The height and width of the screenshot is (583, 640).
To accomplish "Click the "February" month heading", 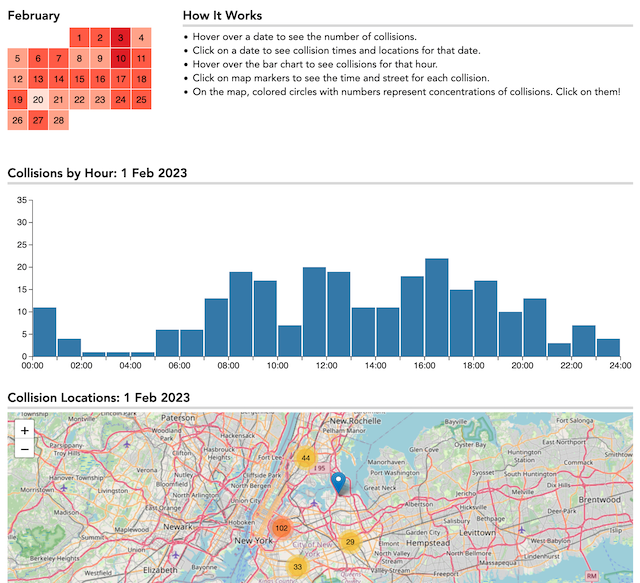I will point(34,16).
